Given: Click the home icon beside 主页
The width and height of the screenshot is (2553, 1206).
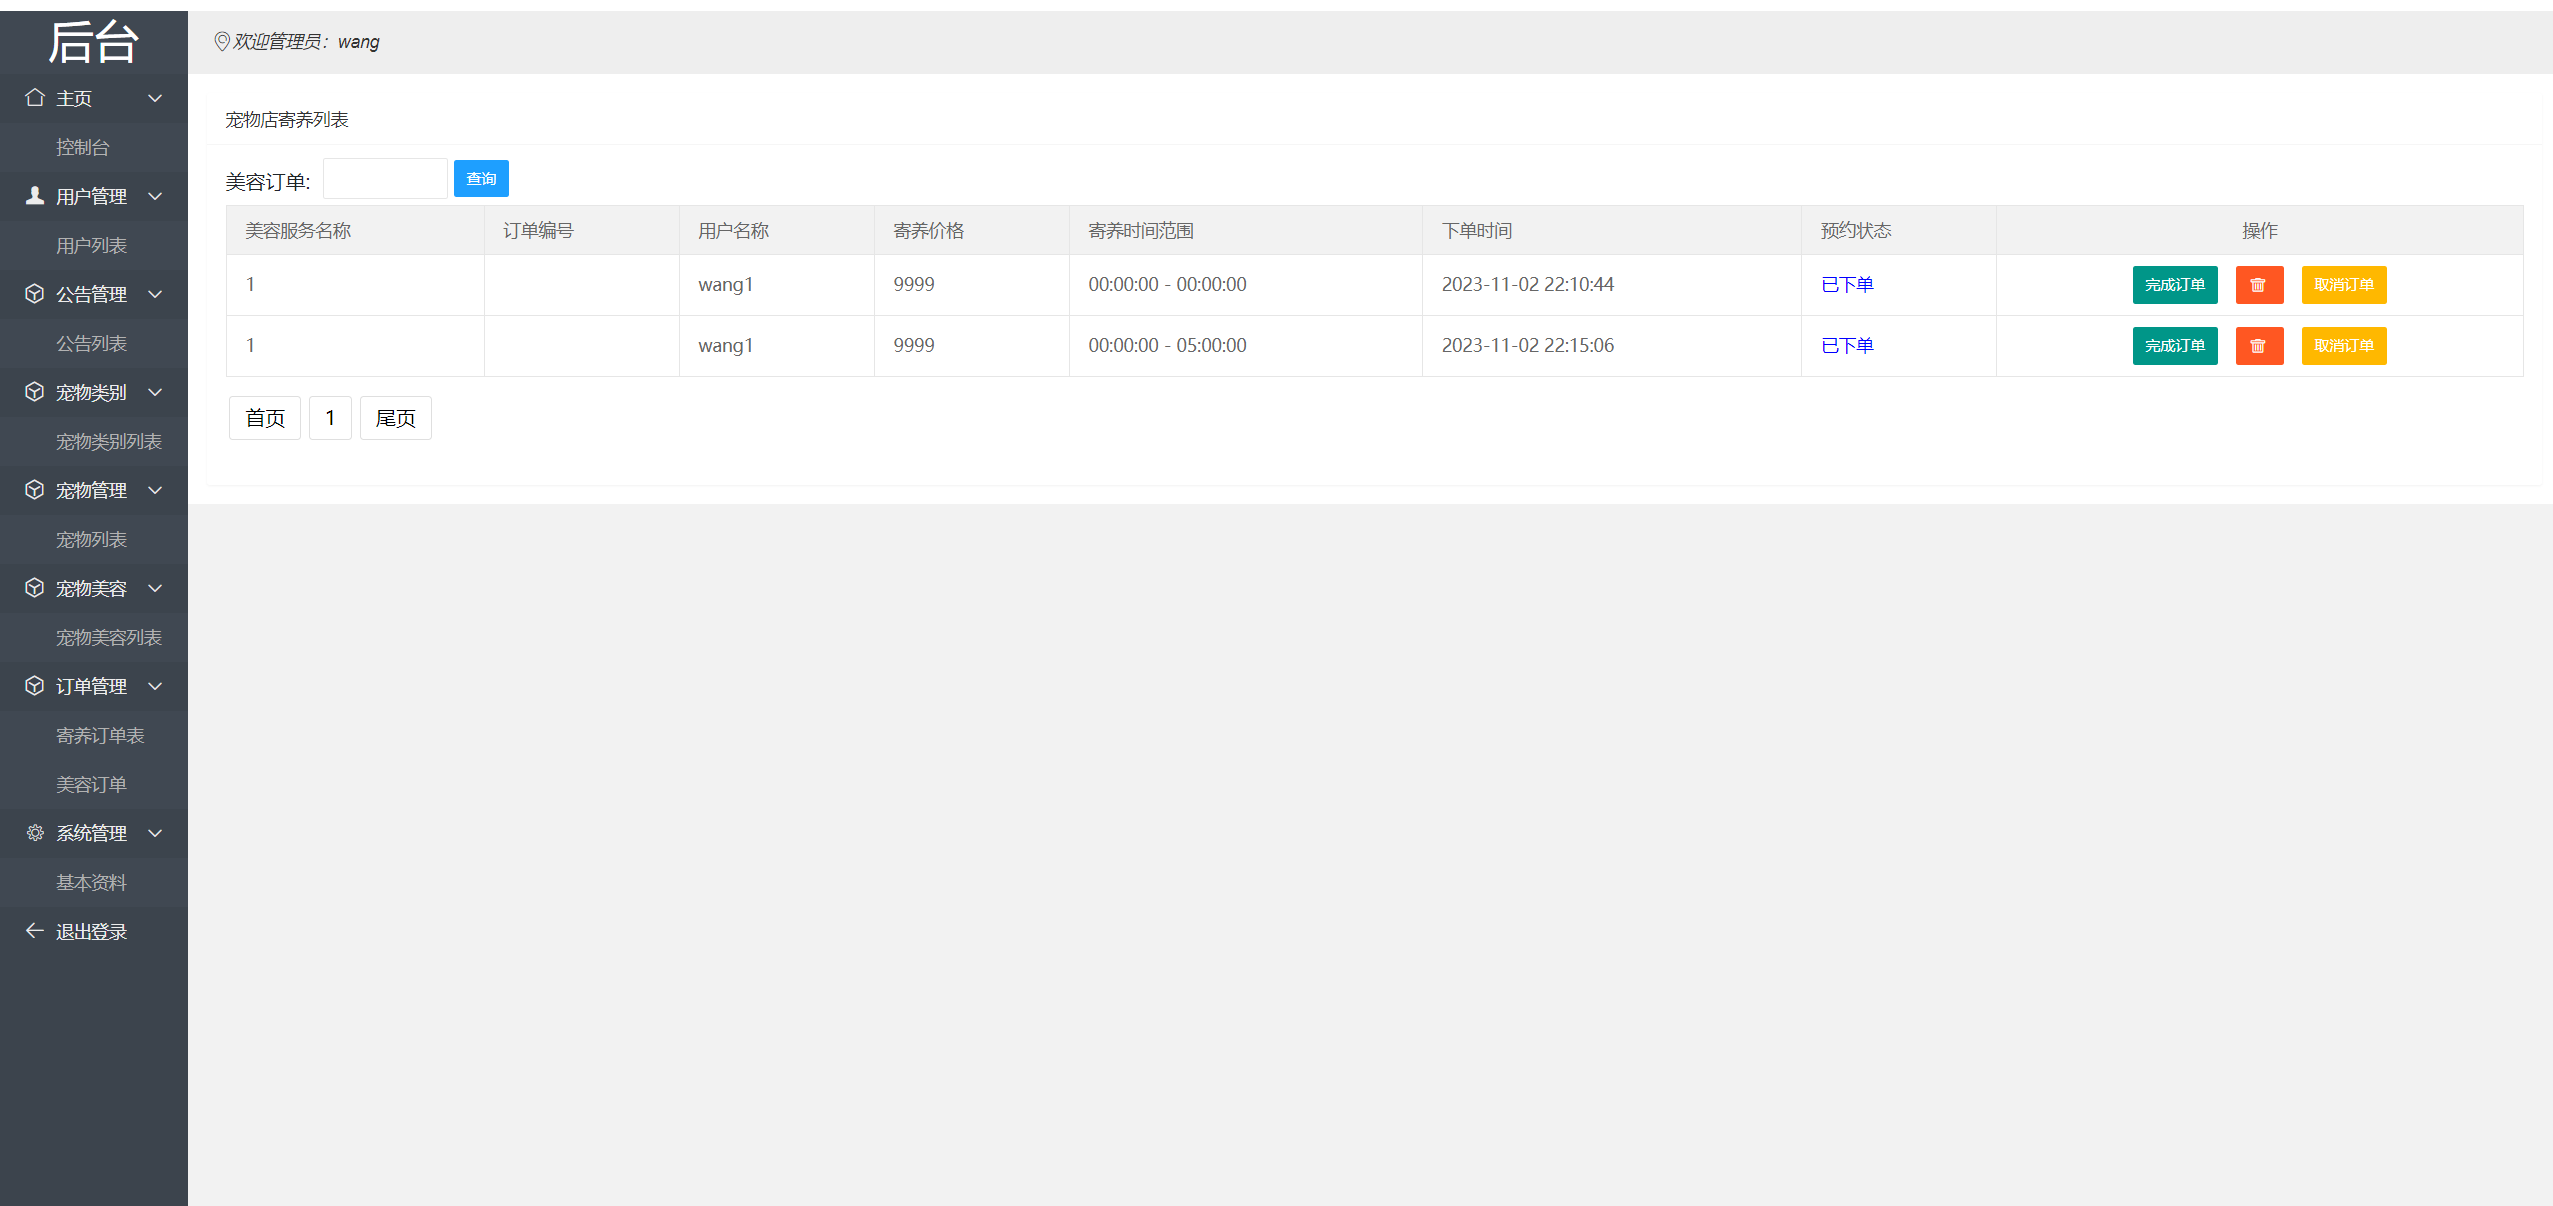Looking at the screenshot, I should click(35, 98).
